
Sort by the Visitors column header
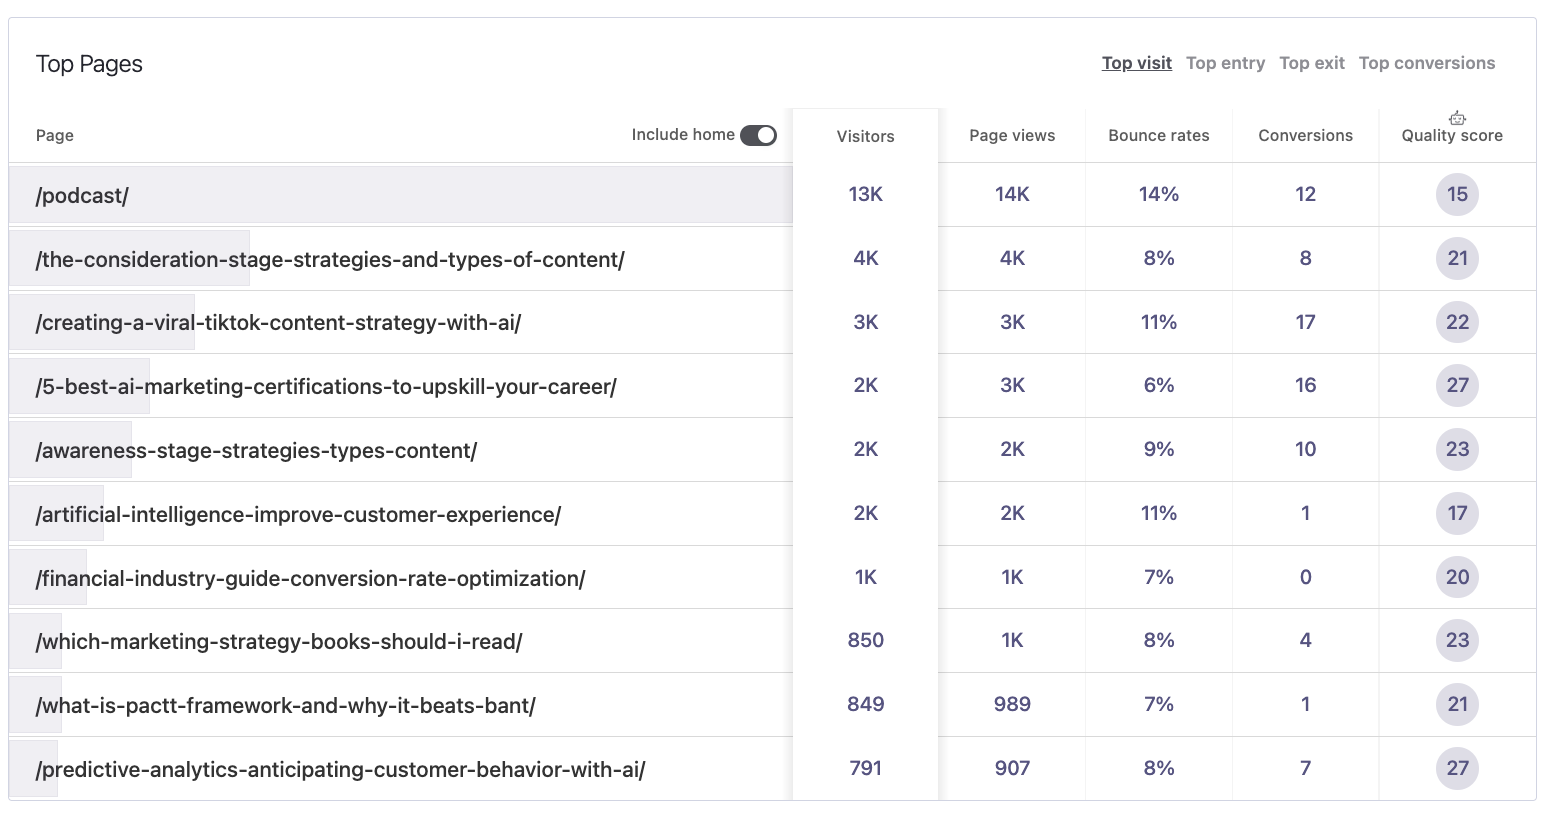[x=865, y=136]
